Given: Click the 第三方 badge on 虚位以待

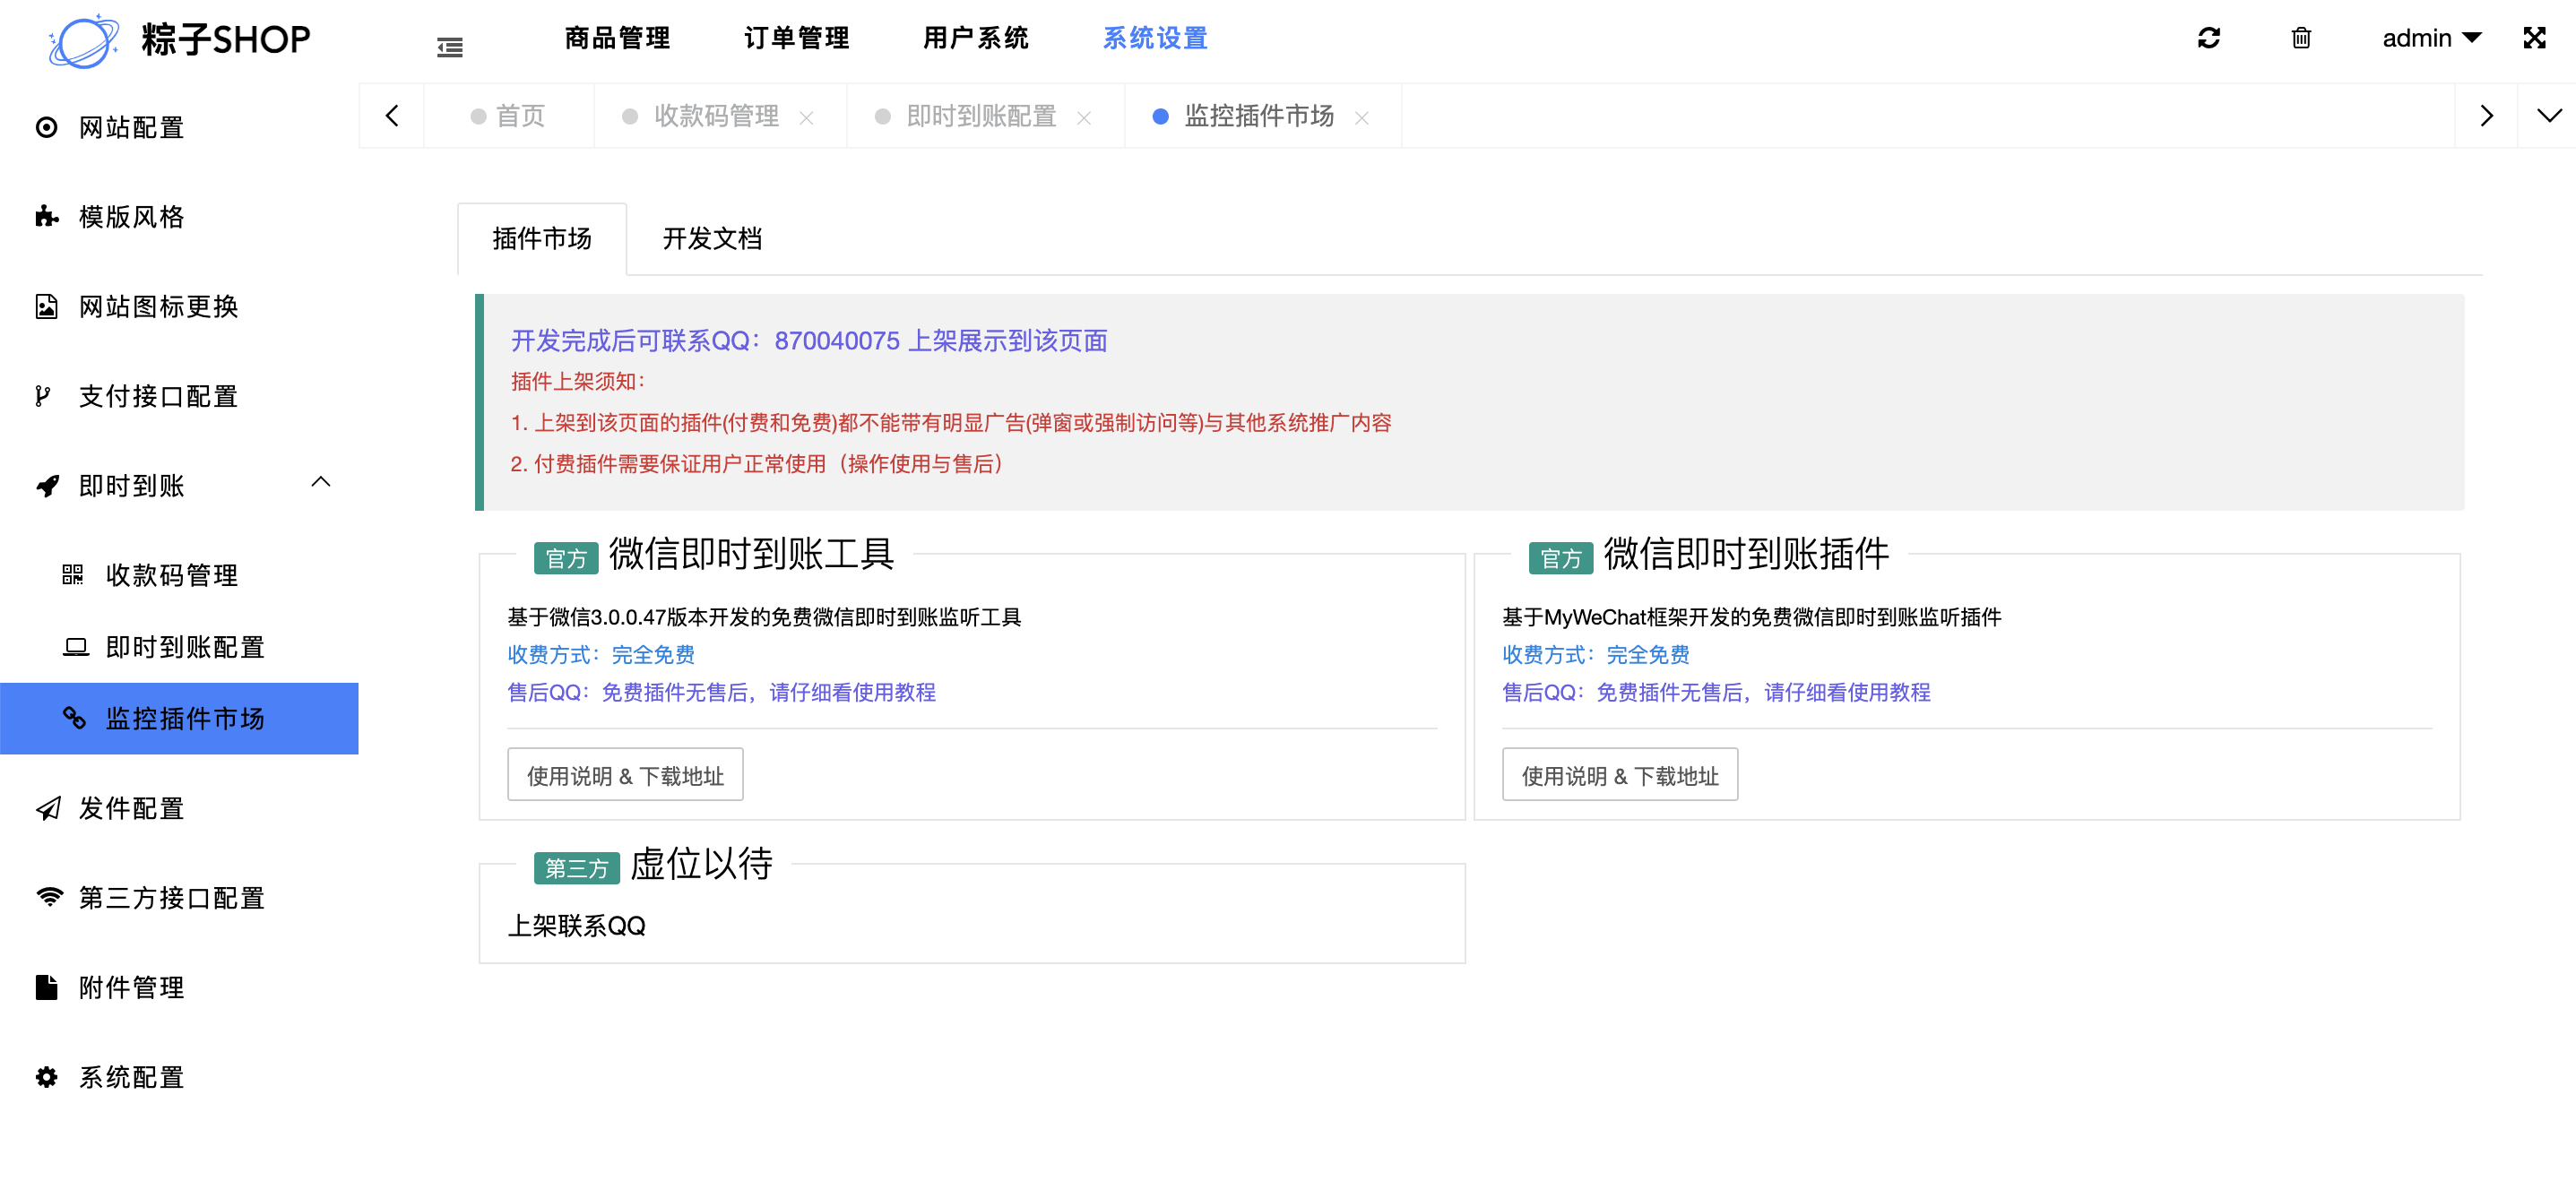Looking at the screenshot, I should pyautogui.click(x=577, y=868).
